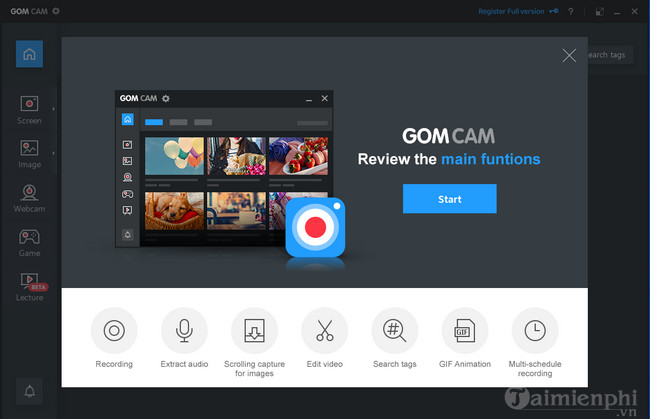Click the strawberries thumbnail in preview
Viewport: 650px width, 419px height.
click(298, 156)
